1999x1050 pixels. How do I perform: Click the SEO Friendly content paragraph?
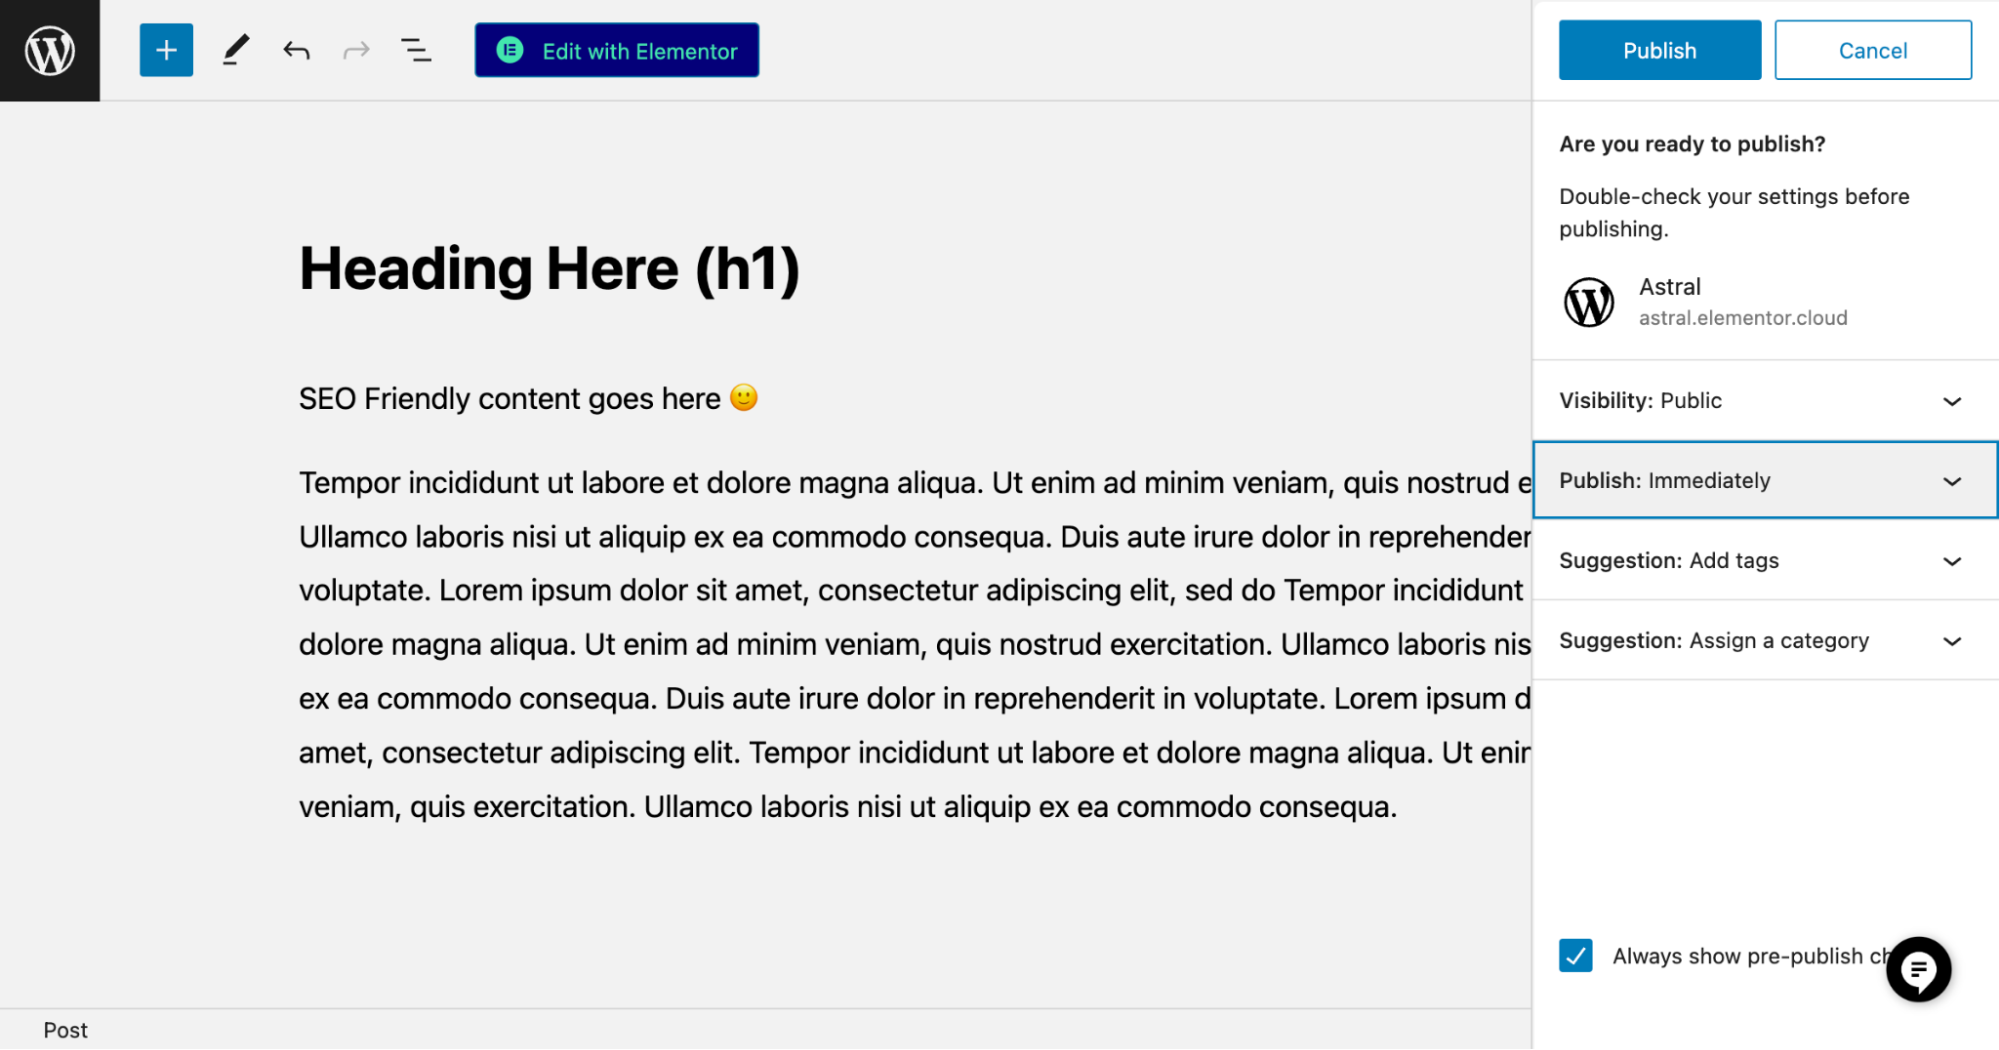click(509, 399)
